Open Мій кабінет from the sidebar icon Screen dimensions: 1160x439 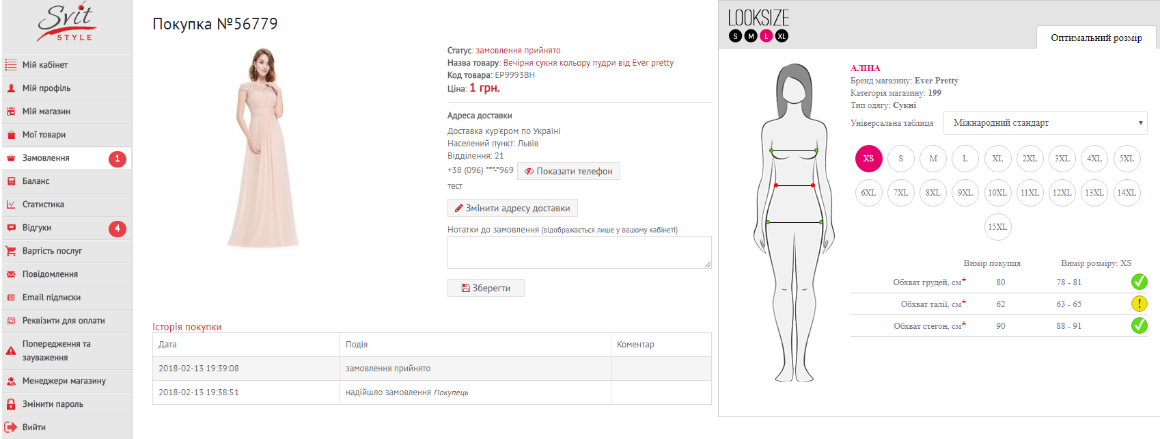point(11,64)
